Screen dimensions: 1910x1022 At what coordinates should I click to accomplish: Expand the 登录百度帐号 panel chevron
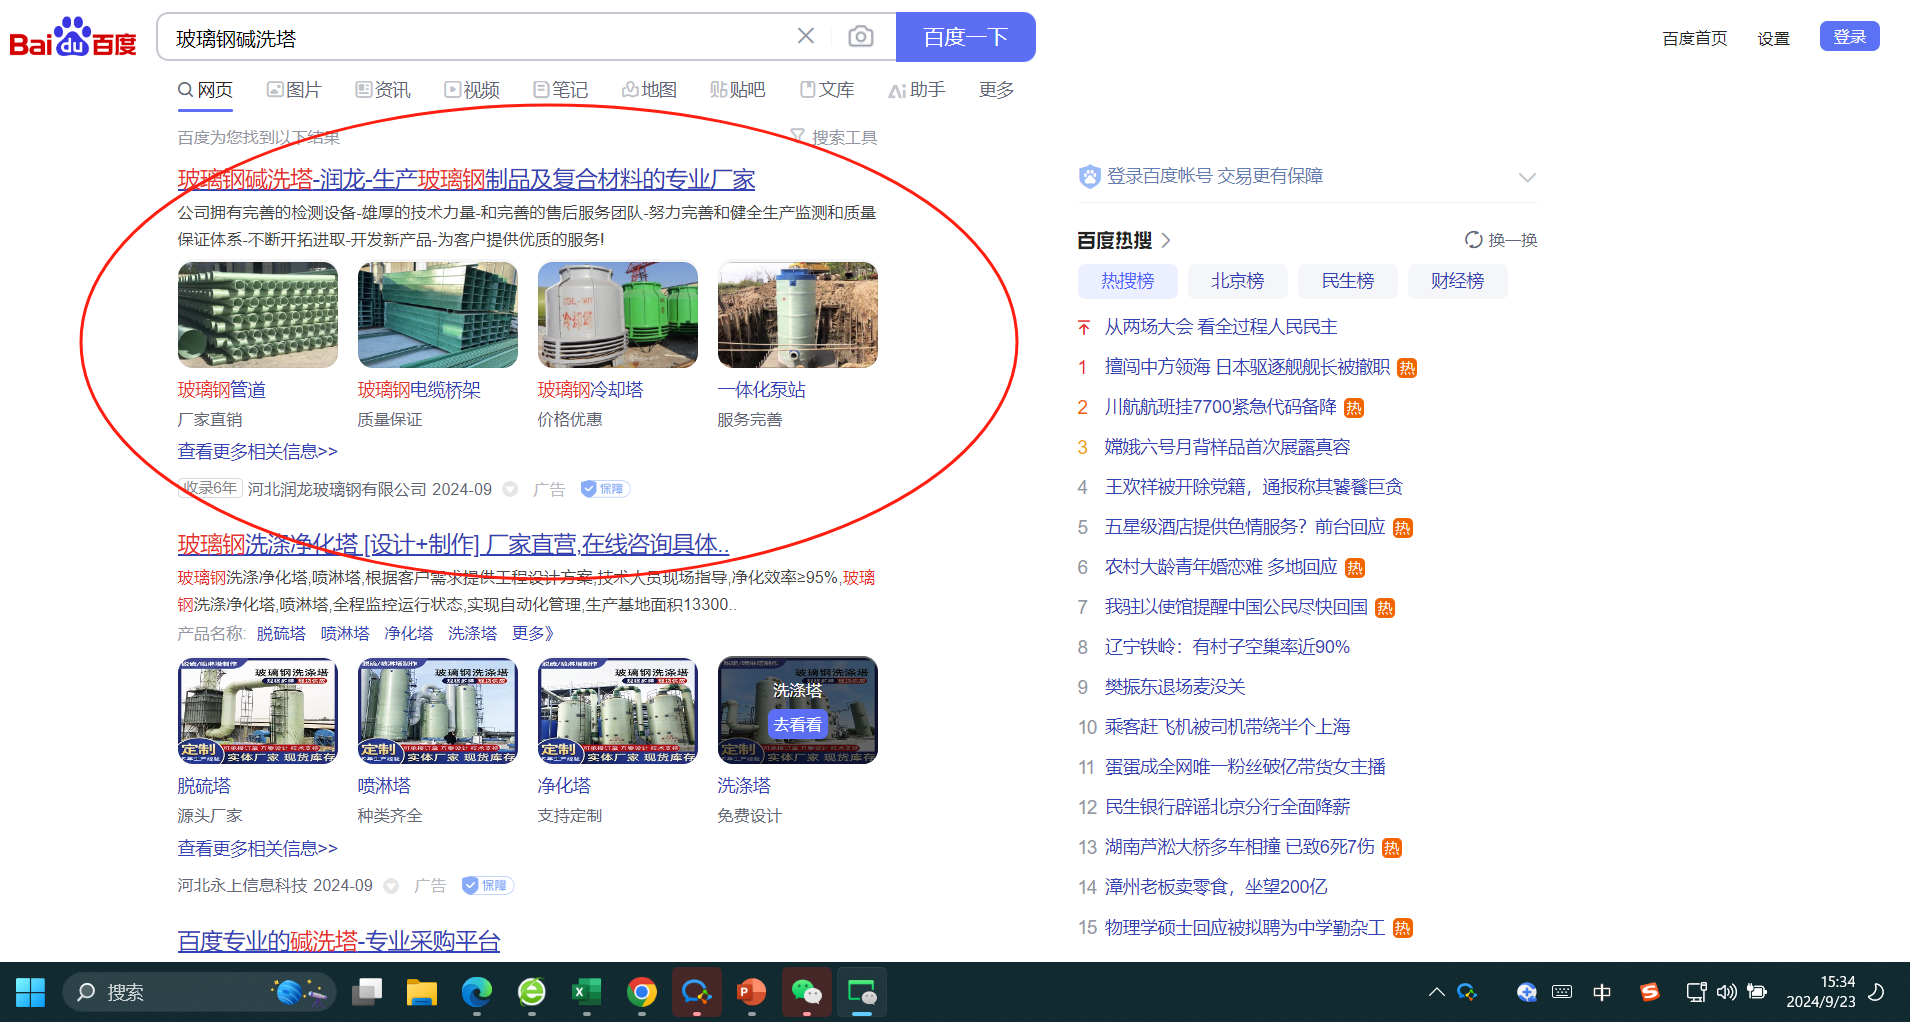click(x=1526, y=177)
